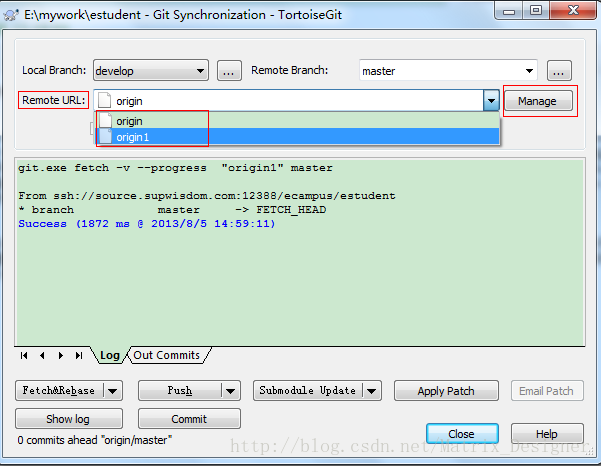Click the Push button
This screenshot has width=601, height=466.
click(180, 391)
